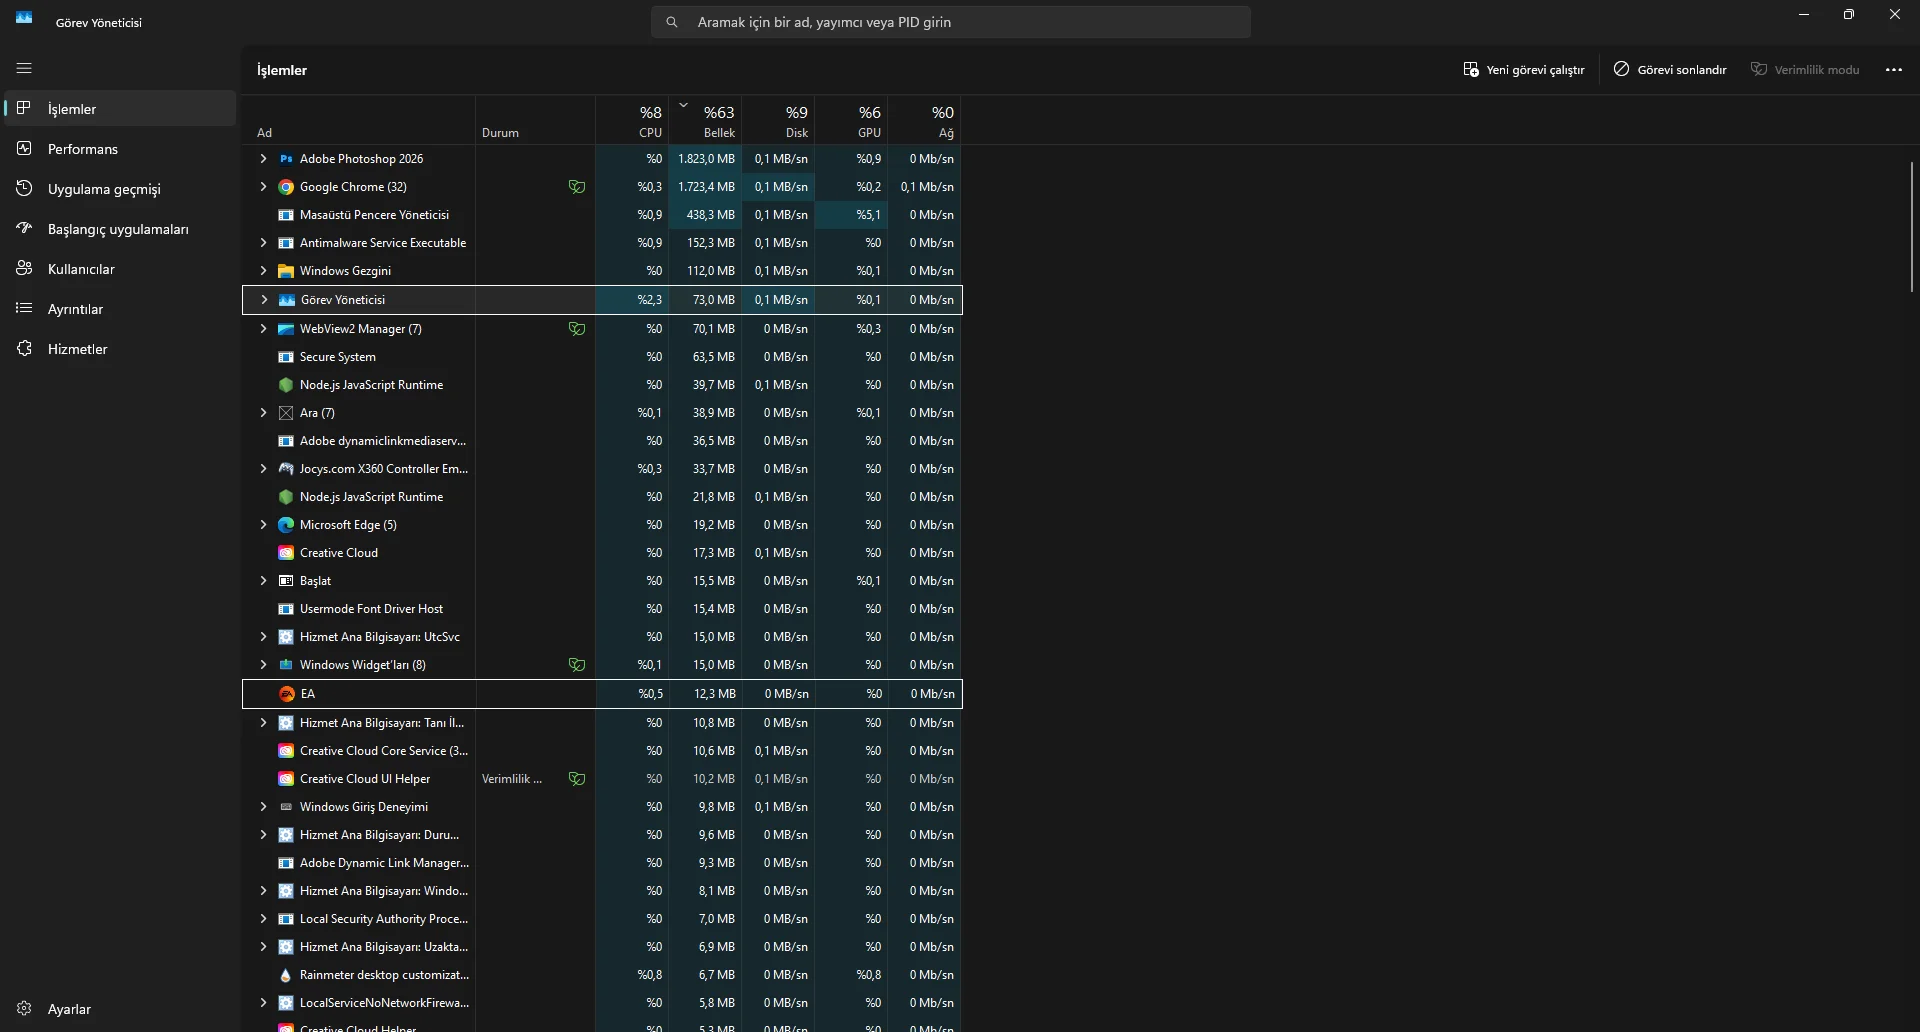Click the WebView2 Manager process icon
Viewport: 1920px width, 1032px height.
[286, 329]
